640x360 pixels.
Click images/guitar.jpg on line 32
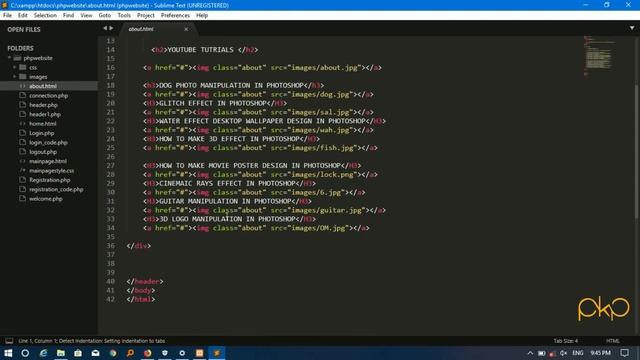point(327,210)
